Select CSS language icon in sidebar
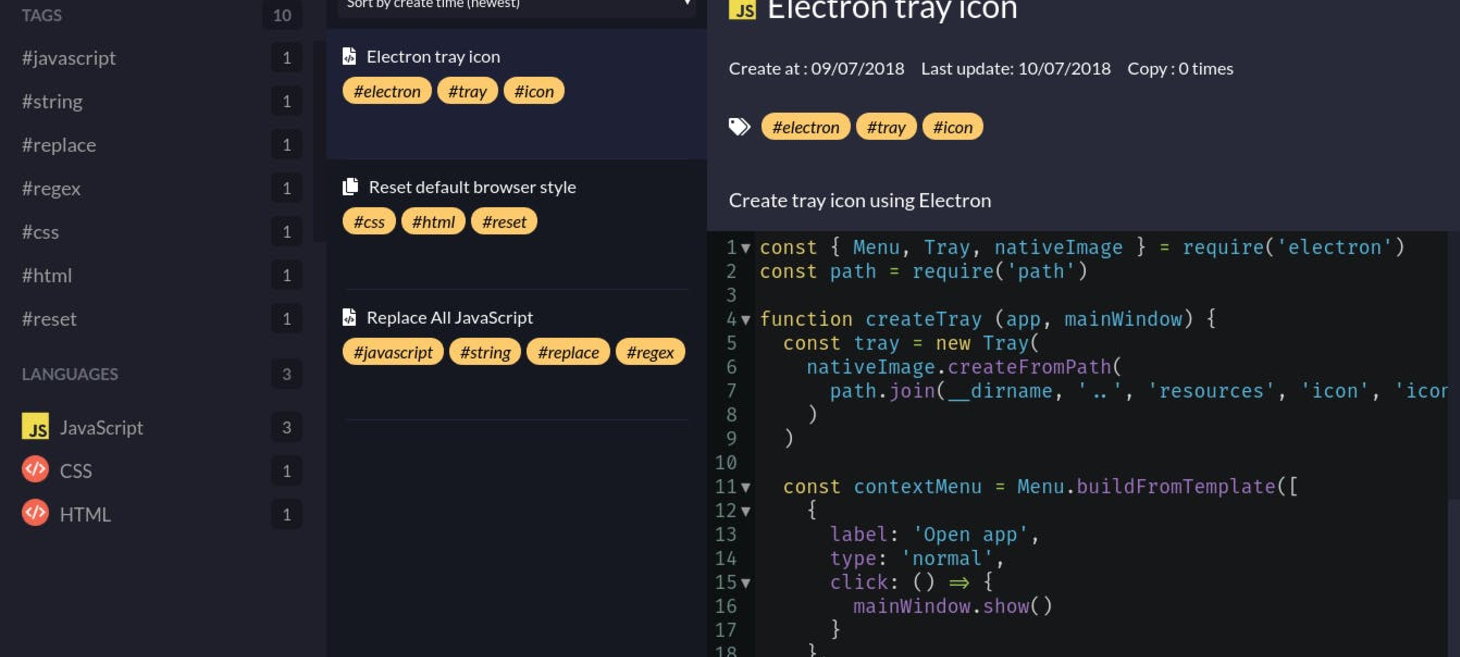This screenshot has height=657, width=1460. tap(35, 470)
